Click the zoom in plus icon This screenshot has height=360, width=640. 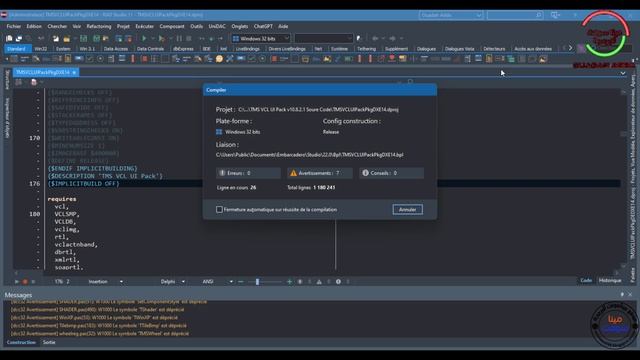pyautogui.click(x=289, y=282)
